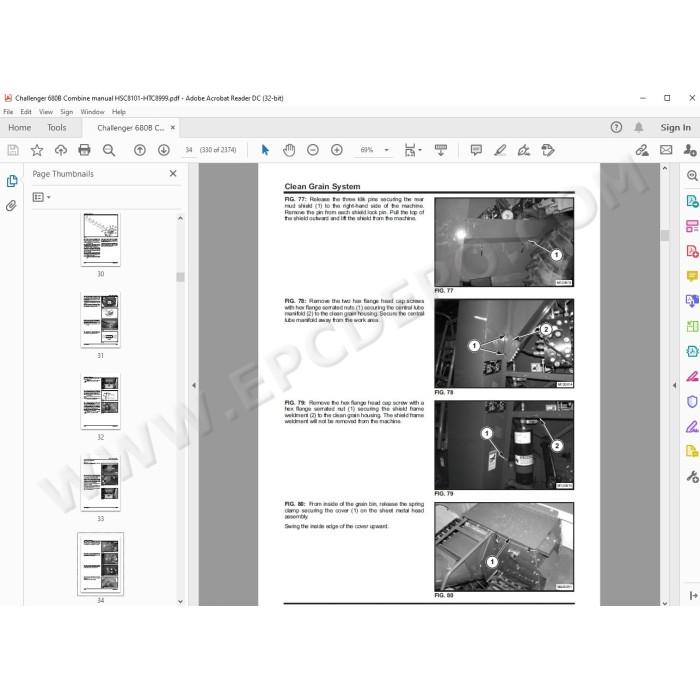Select the Hand pan tool
The height and width of the screenshot is (700, 700).
(x=289, y=150)
